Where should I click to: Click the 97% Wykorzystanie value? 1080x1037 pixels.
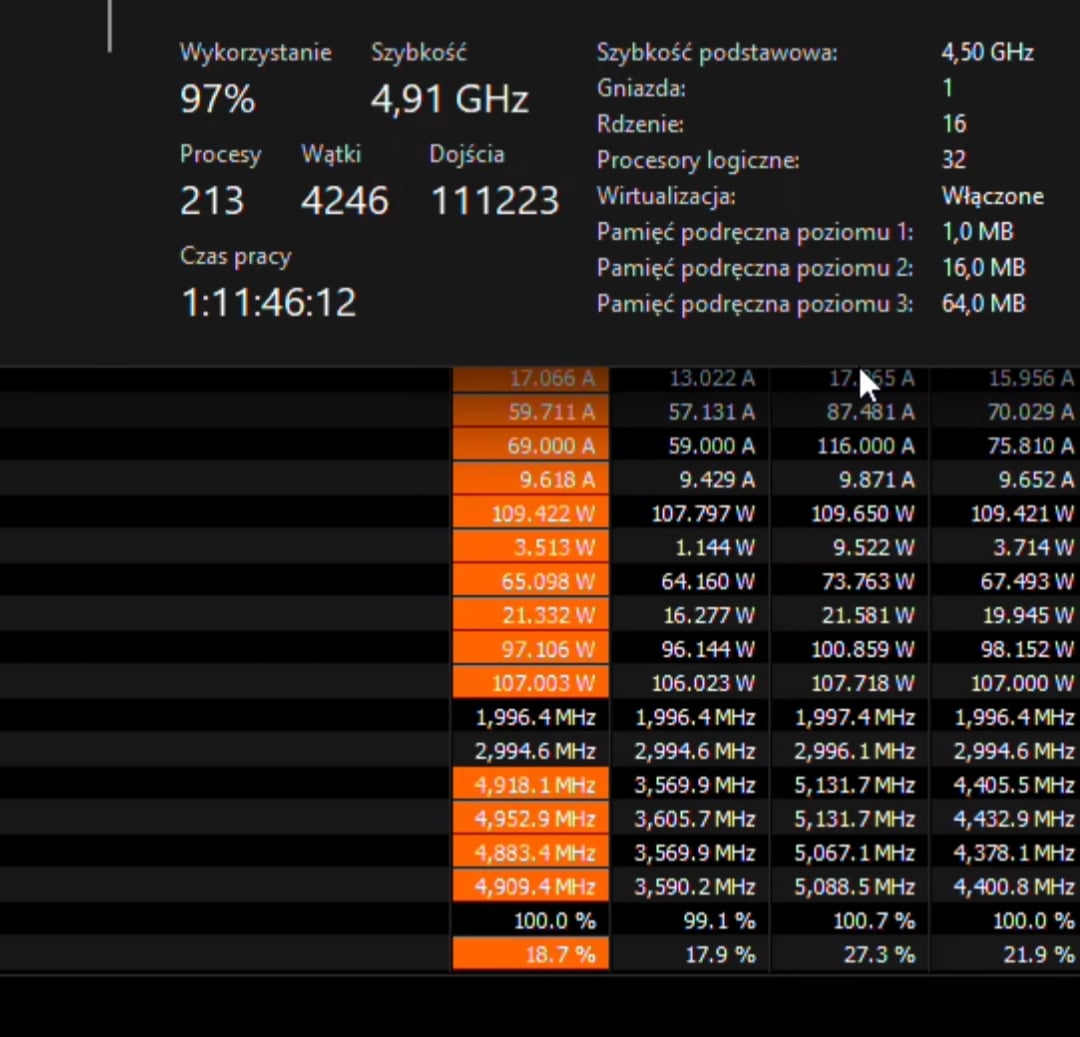coord(217,98)
